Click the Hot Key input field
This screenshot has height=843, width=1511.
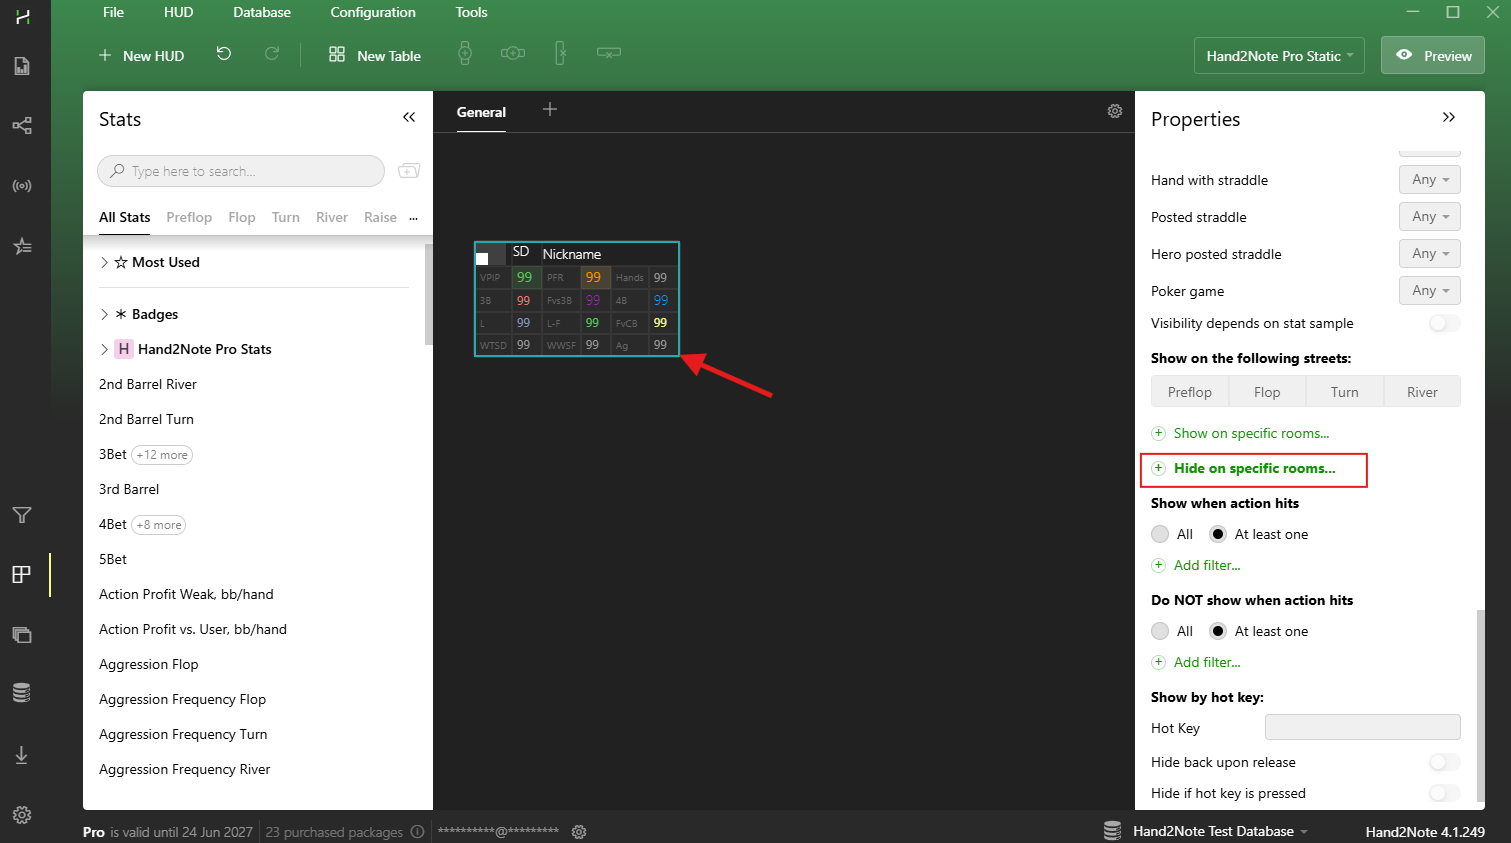[1363, 727]
